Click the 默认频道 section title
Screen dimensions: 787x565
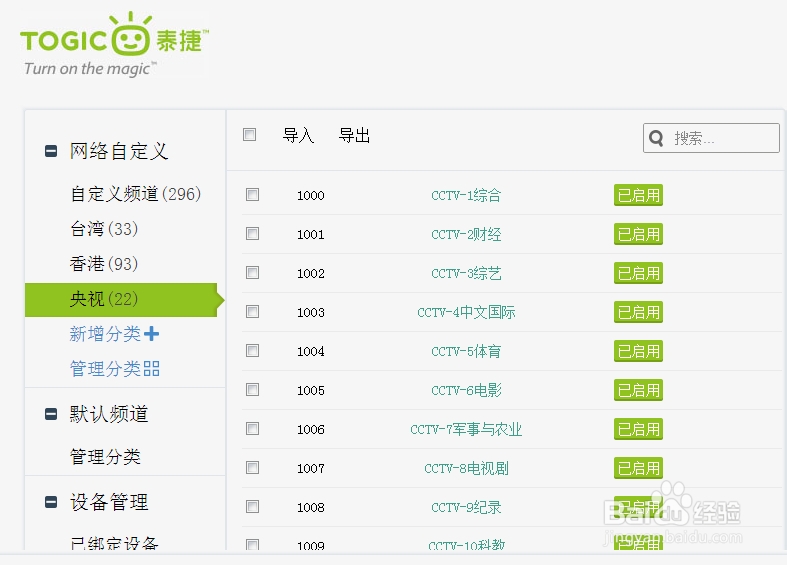pos(109,414)
